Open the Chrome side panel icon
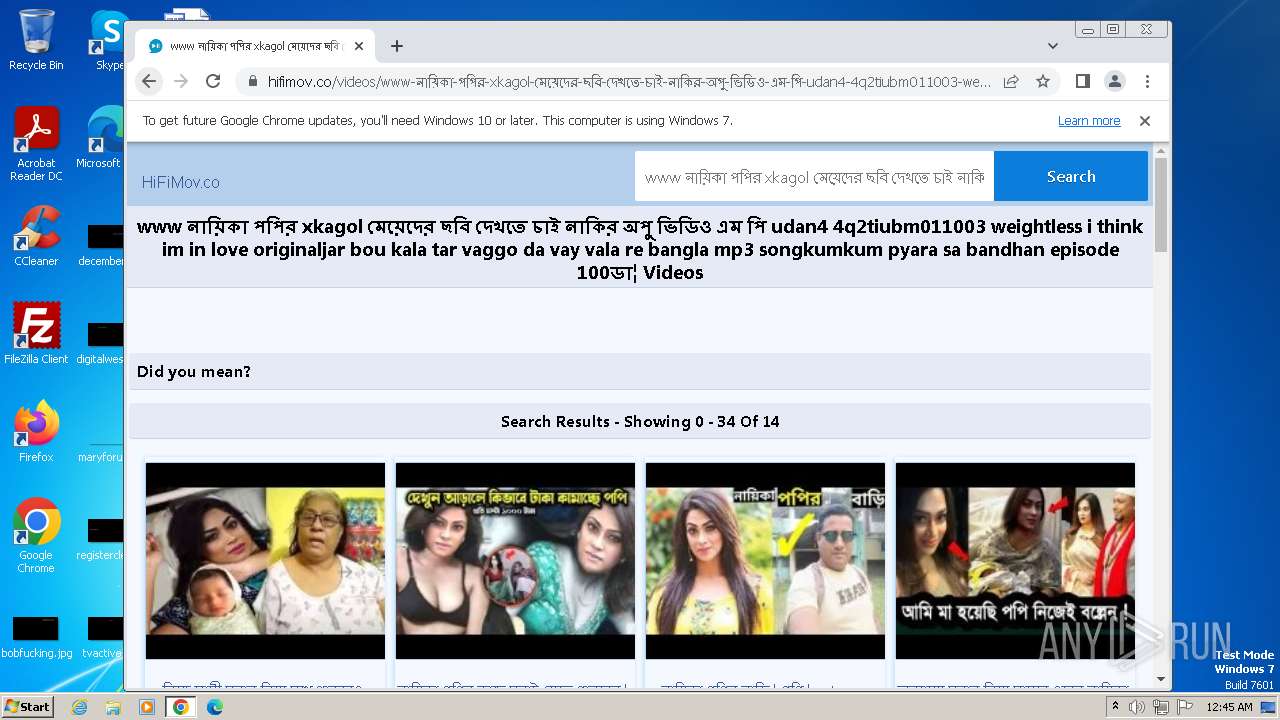 click(x=1083, y=81)
